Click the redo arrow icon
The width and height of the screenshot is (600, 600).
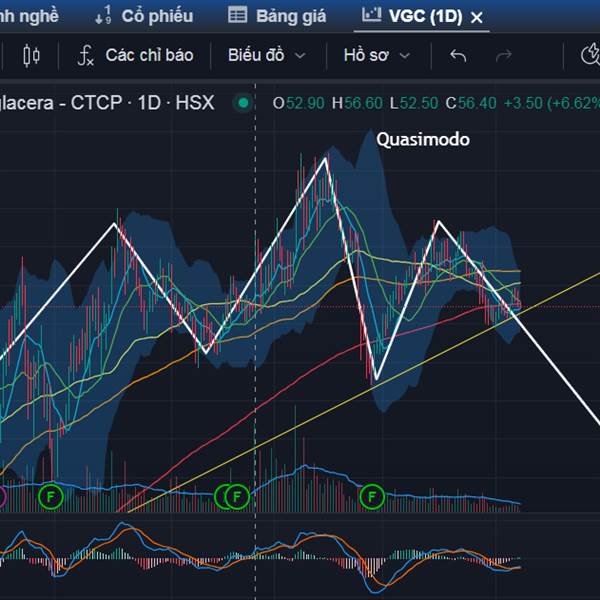click(503, 56)
